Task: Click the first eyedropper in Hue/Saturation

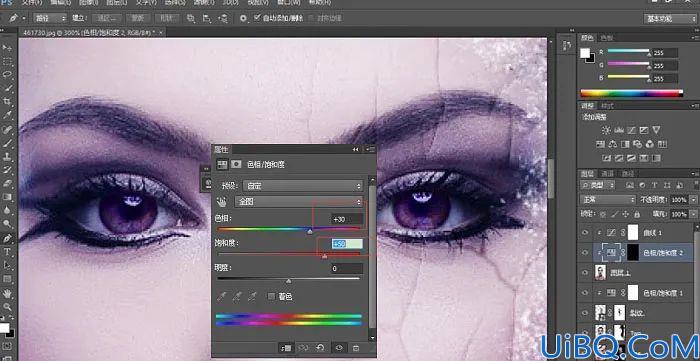Action: pos(222,296)
